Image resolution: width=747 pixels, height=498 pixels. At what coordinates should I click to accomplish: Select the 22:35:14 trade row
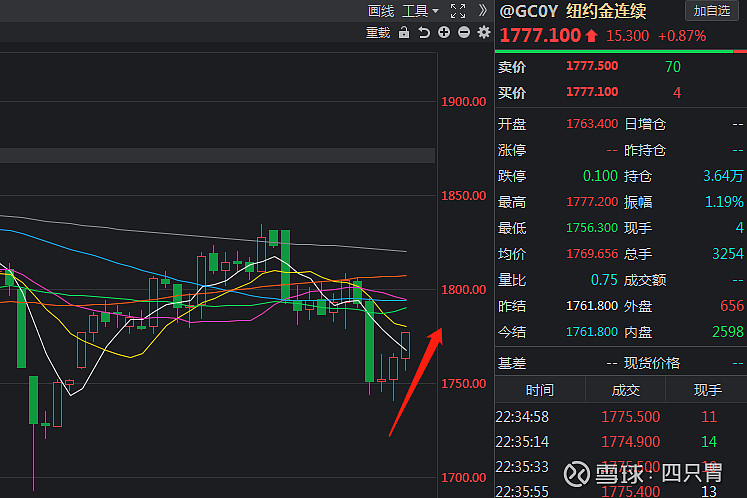pyautogui.click(x=621, y=442)
